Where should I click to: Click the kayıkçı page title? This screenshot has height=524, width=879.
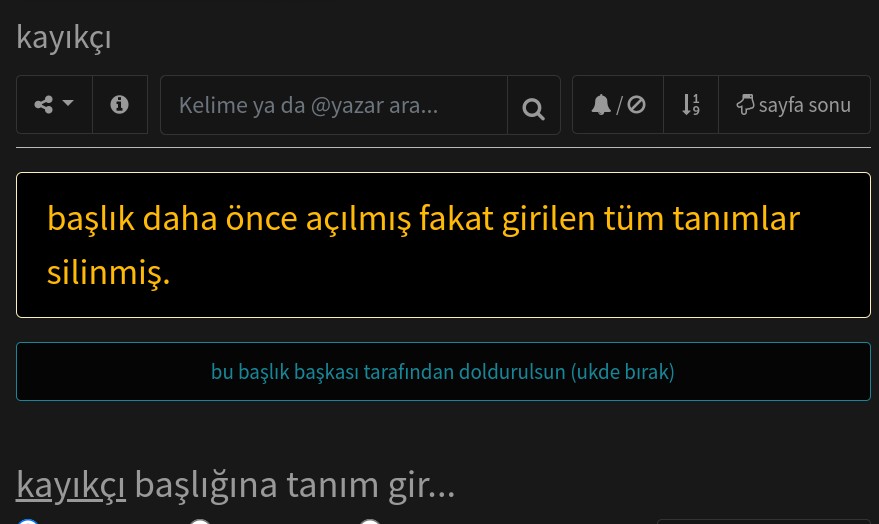[x=63, y=38]
